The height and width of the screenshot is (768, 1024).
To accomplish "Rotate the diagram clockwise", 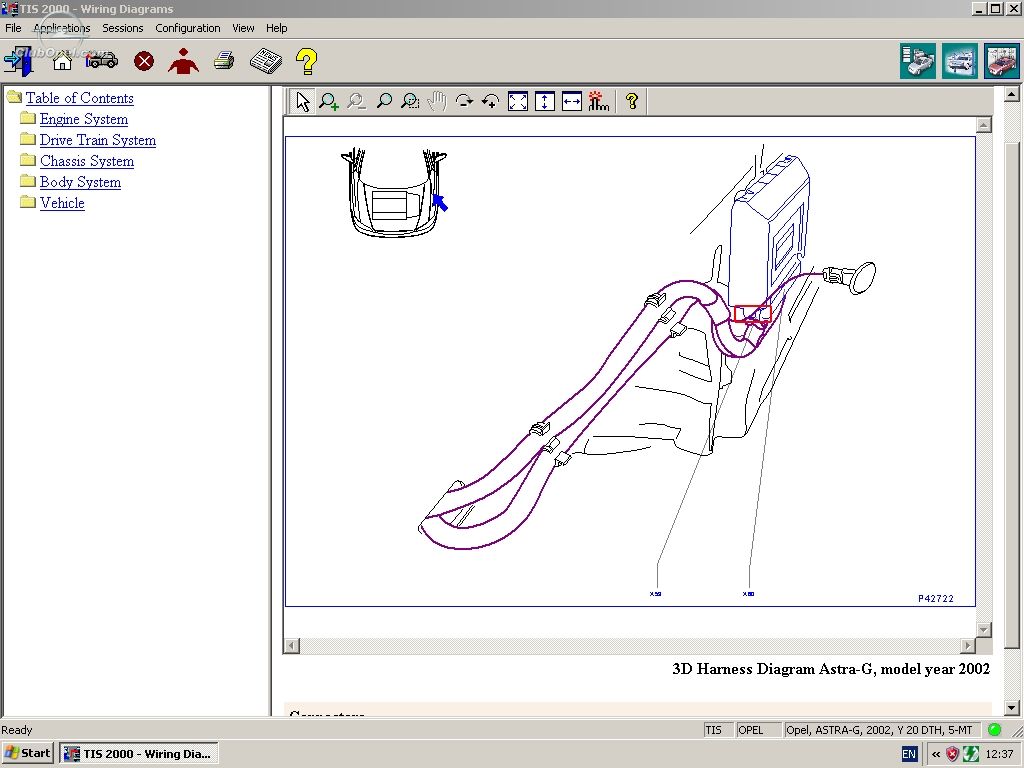I will pyautogui.click(x=464, y=101).
